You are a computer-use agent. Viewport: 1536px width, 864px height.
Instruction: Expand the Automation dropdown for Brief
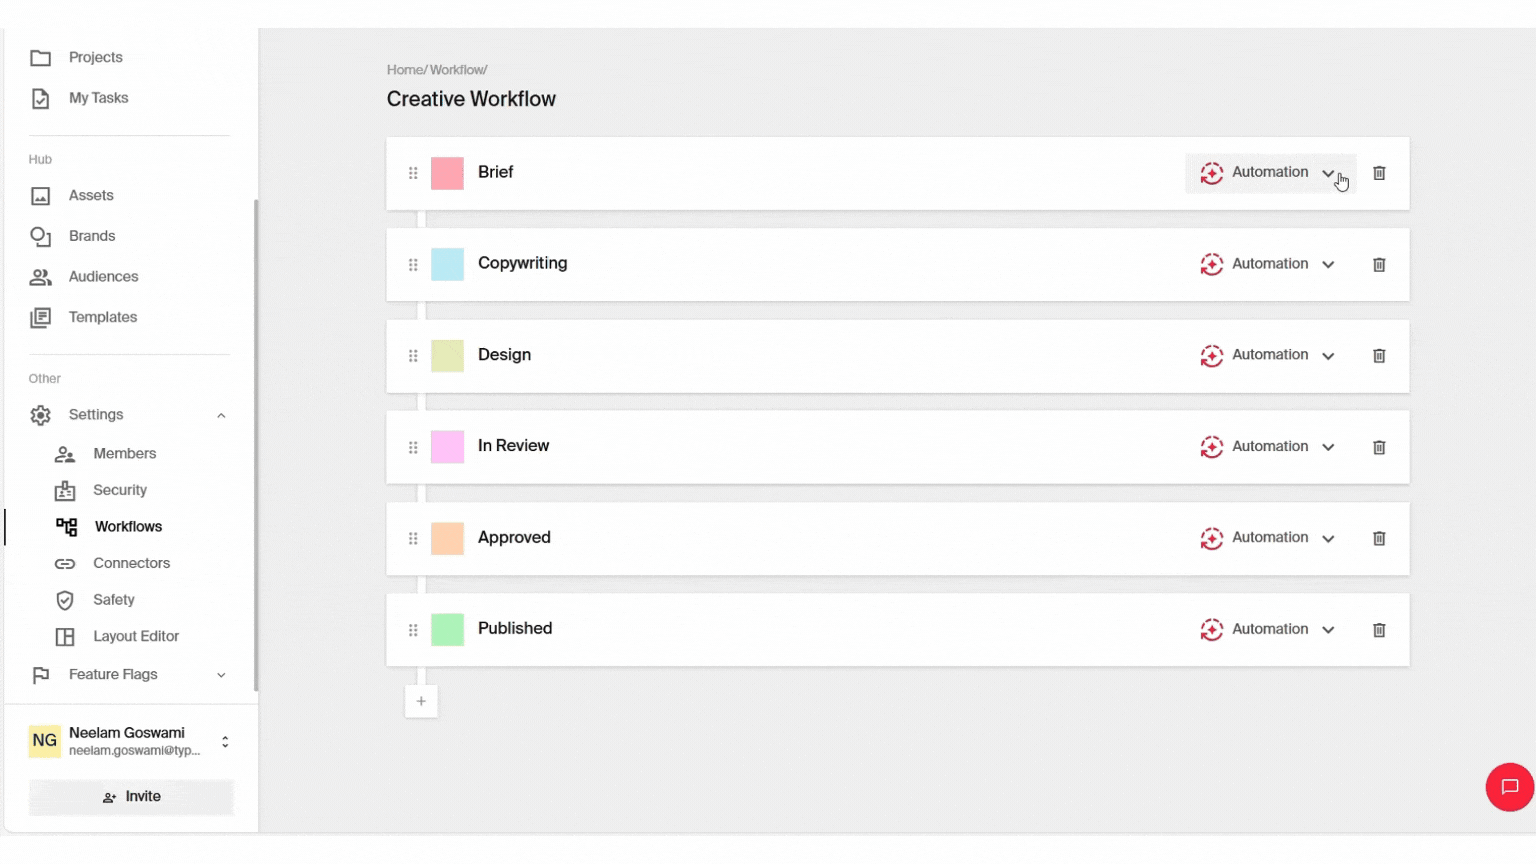[x=1329, y=172]
